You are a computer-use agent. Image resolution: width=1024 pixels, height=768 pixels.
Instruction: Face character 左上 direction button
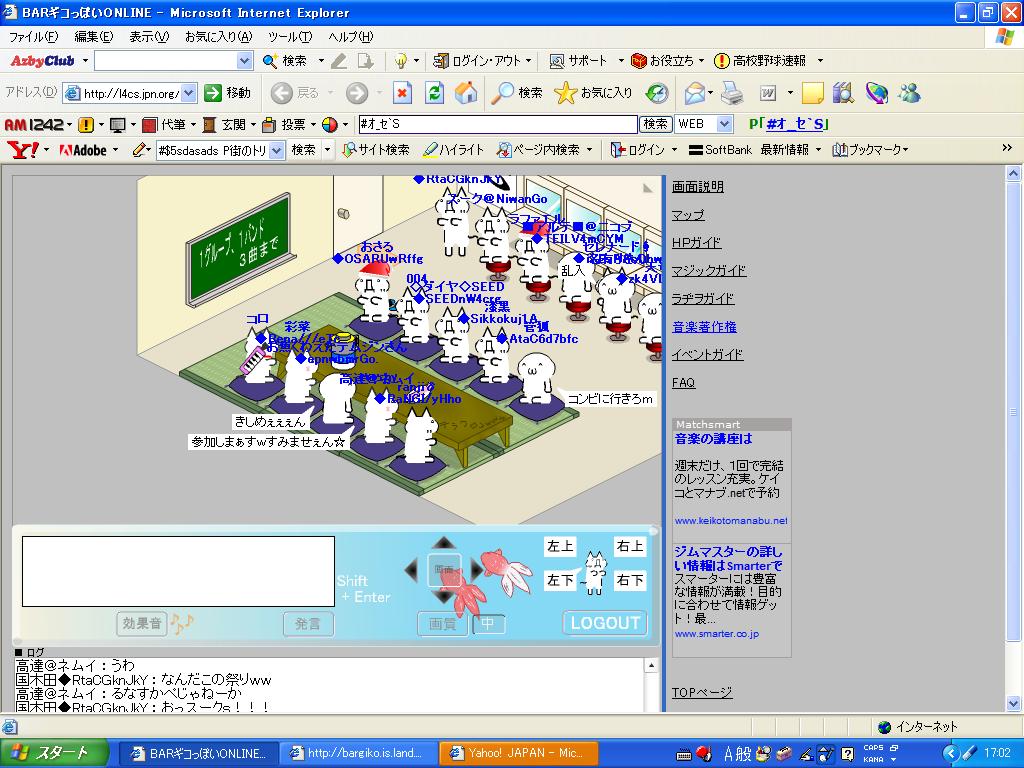(560, 546)
